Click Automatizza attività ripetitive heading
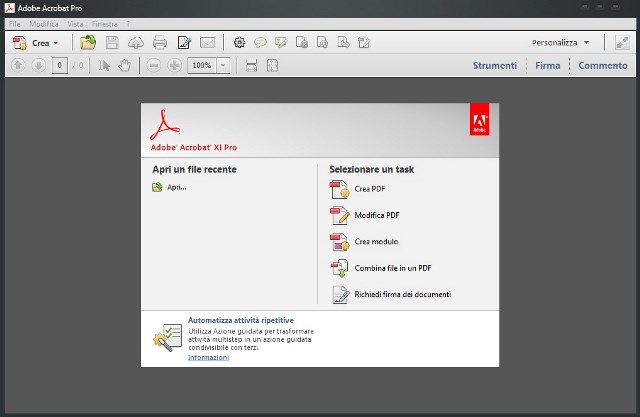 point(241,320)
